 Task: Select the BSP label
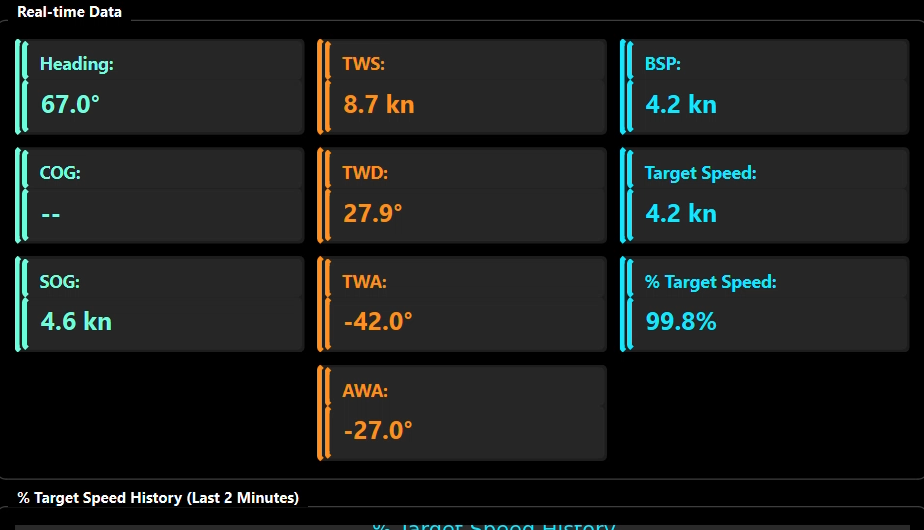click(x=663, y=64)
